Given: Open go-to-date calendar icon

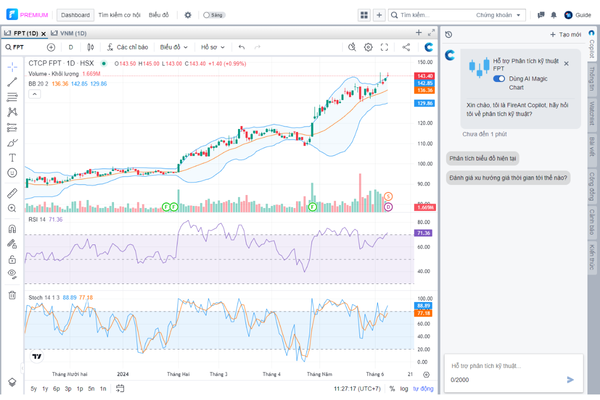Looking at the screenshot, I should pyautogui.click(x=120, y=389).
